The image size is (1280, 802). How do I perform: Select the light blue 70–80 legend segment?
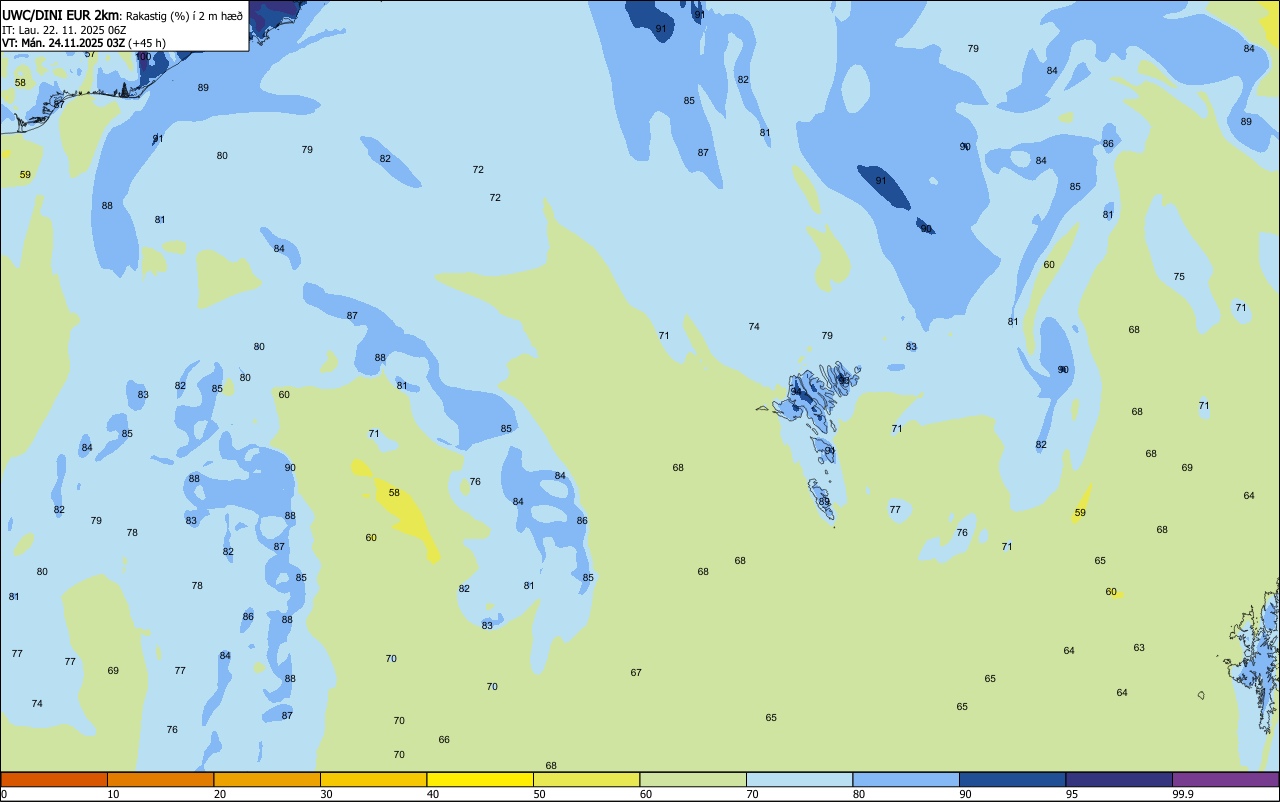click(x=799, y=779)
